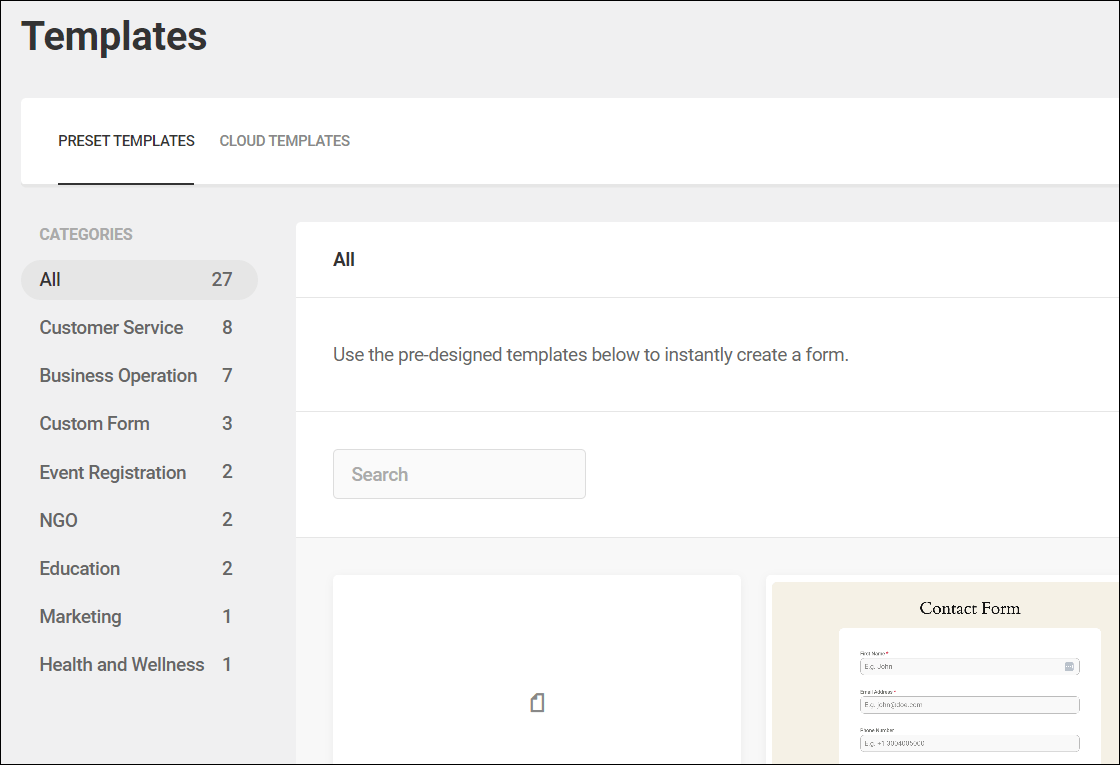Image resolution: width=1120 pixels, height=765 pixels.
Task: Open the NGO category
Action: [59, 519]
